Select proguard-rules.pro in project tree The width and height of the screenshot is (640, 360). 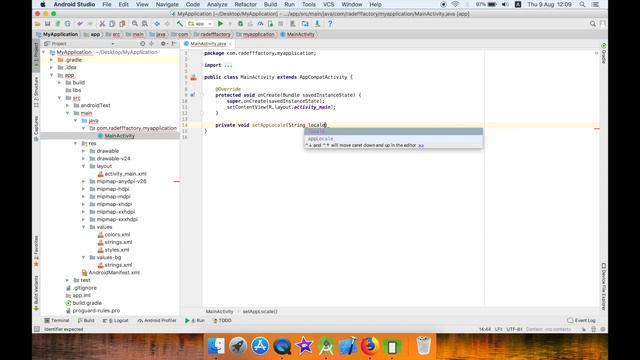pos(96,311)
